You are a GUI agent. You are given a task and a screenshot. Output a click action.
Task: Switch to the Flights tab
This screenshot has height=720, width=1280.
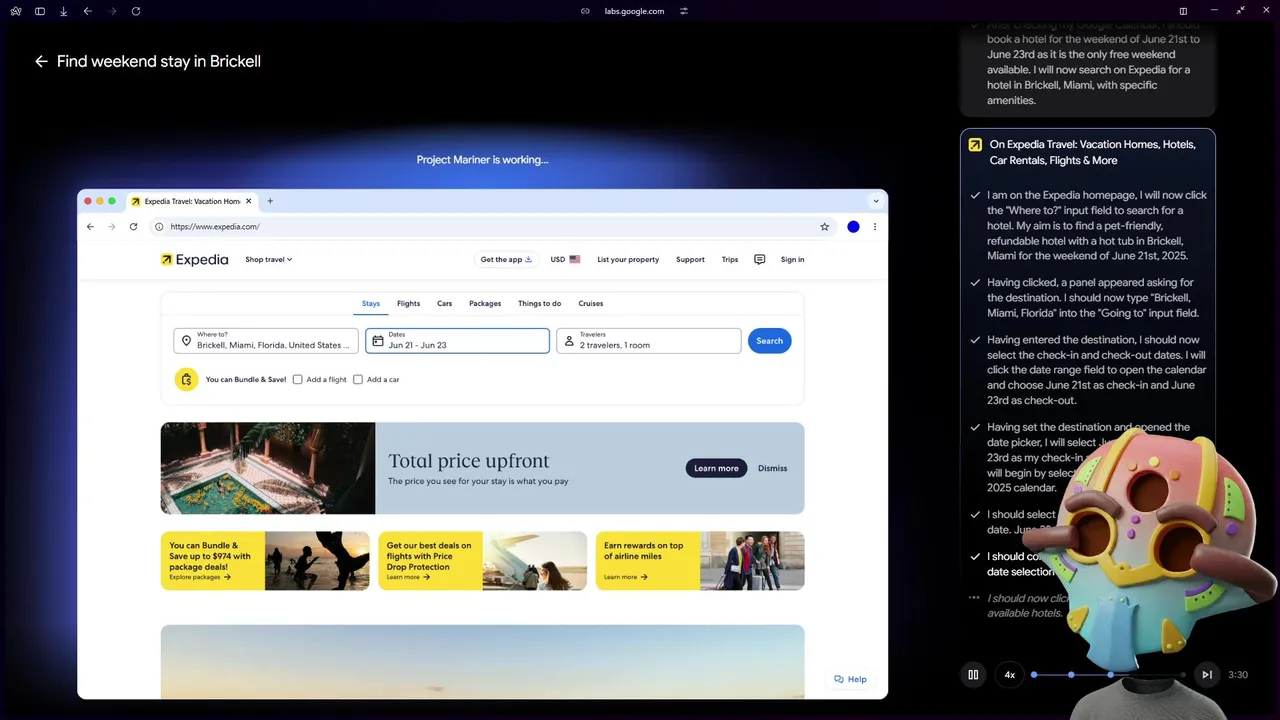click(408, 303)
